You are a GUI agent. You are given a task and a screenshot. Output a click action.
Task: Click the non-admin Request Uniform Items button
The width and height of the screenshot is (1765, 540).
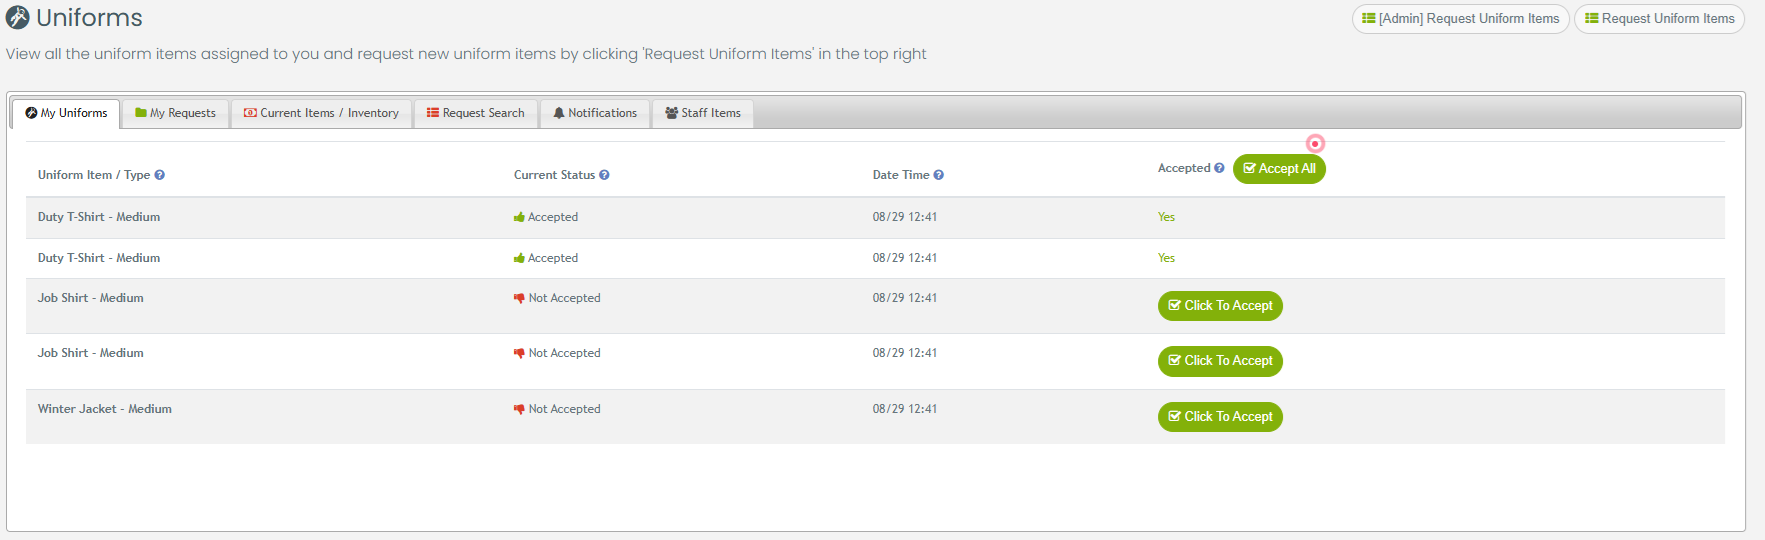pos(1659,19)
